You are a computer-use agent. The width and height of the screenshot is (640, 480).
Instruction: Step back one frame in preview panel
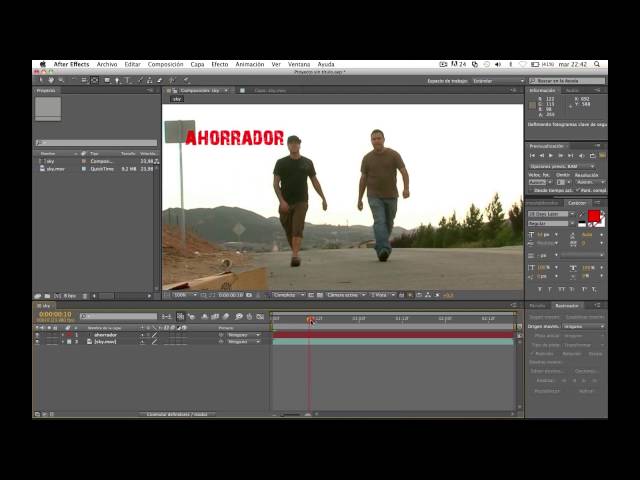coord(542,156)
